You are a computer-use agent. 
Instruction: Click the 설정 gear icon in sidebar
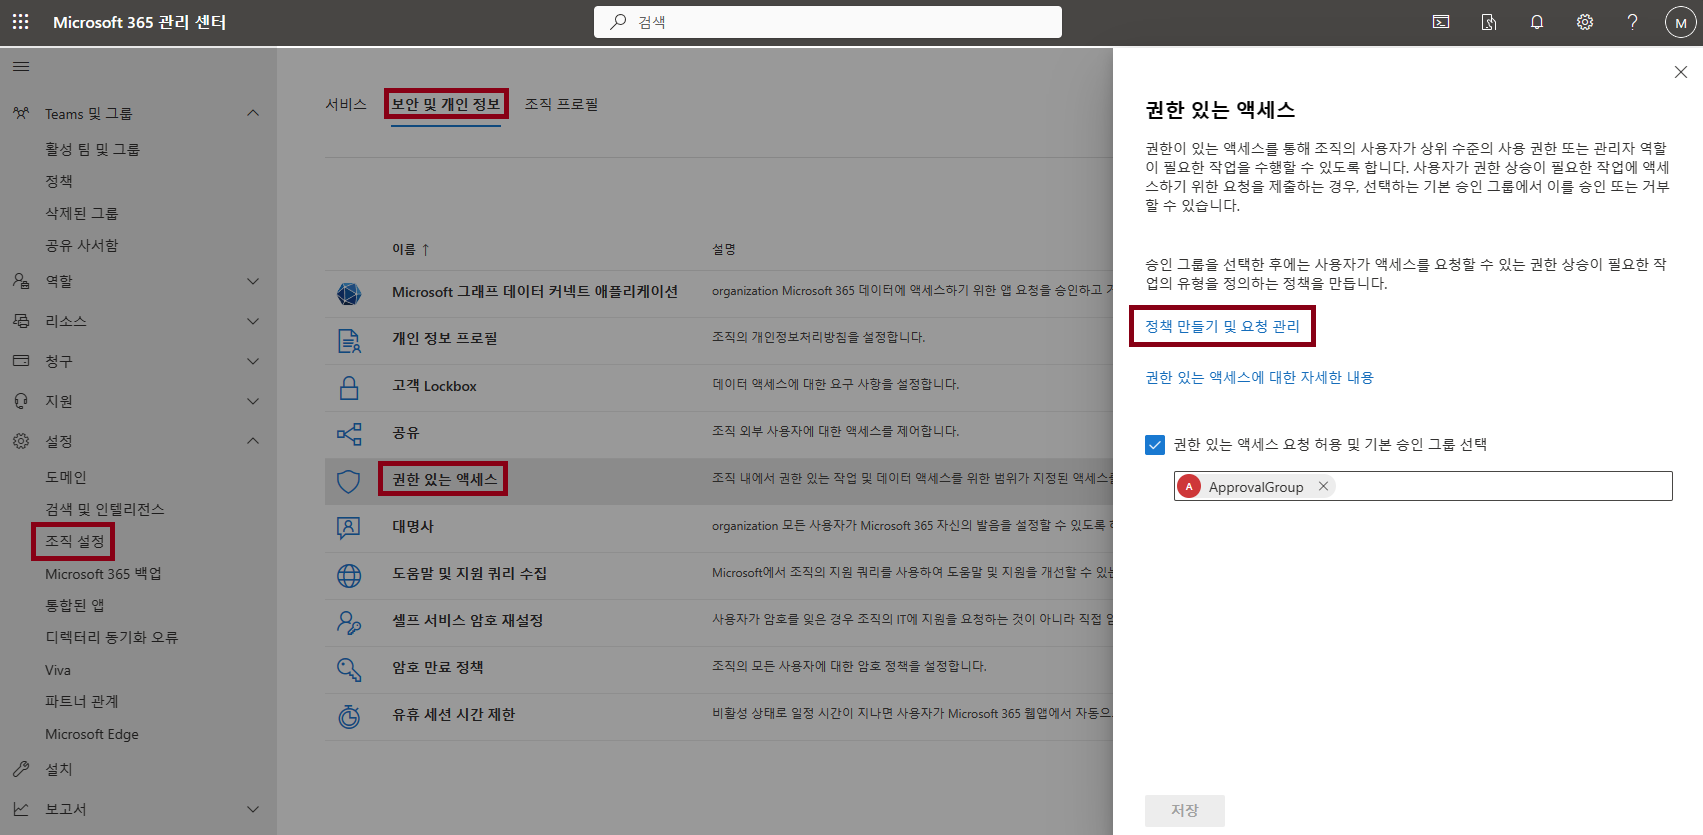21,441
